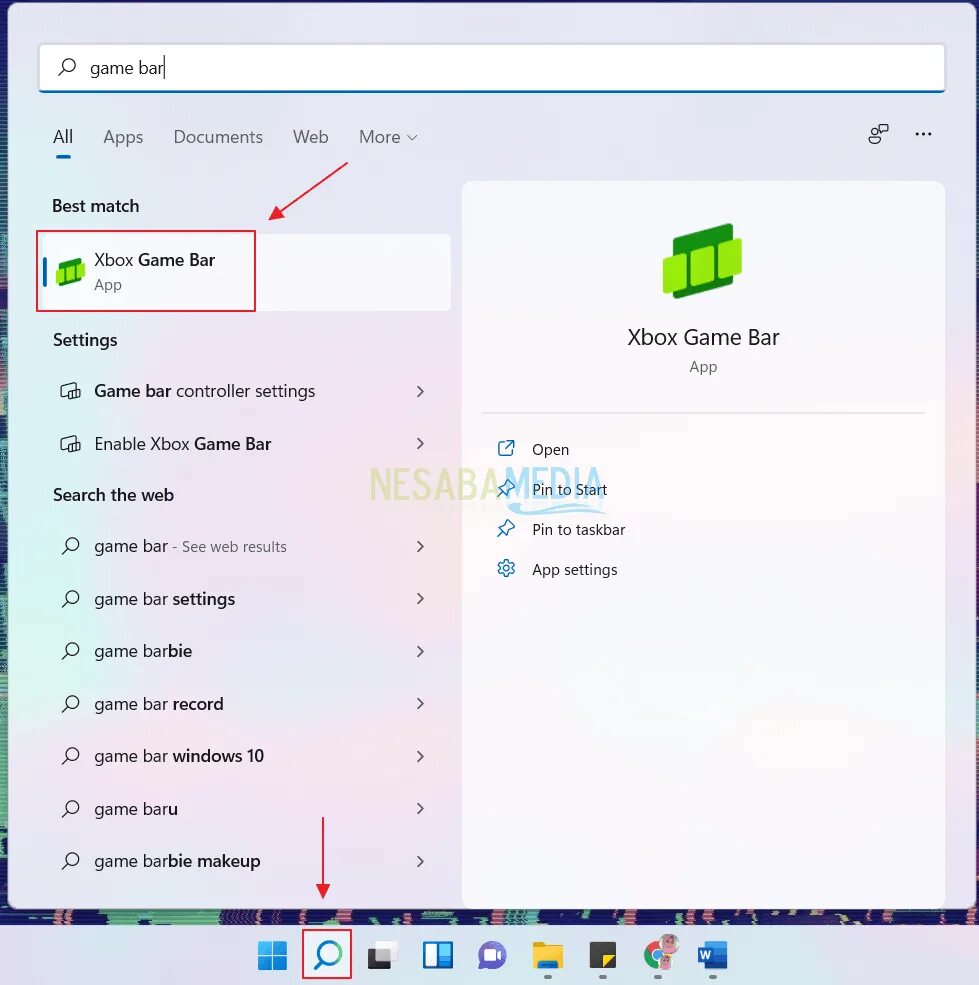
Task: Open File Explorer from taskbar
Action: (547, 955)
